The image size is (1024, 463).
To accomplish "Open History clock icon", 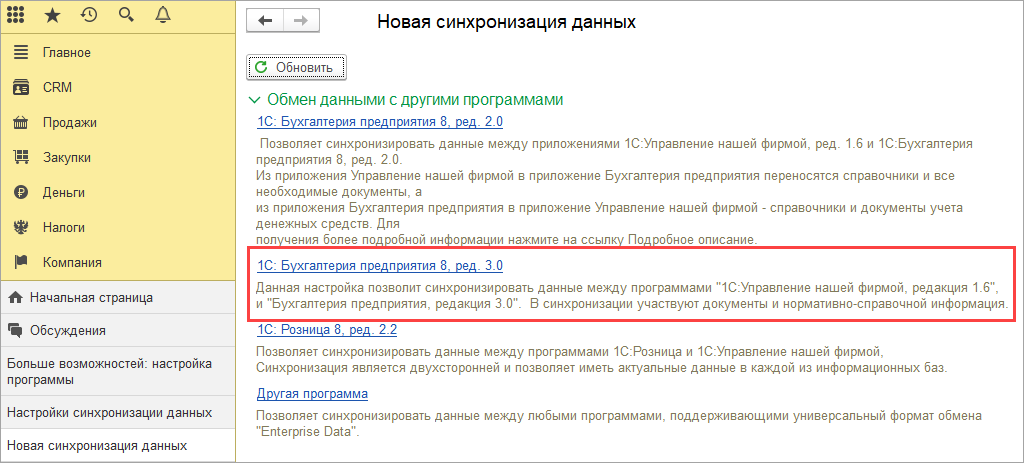I will tap(89, 15).
